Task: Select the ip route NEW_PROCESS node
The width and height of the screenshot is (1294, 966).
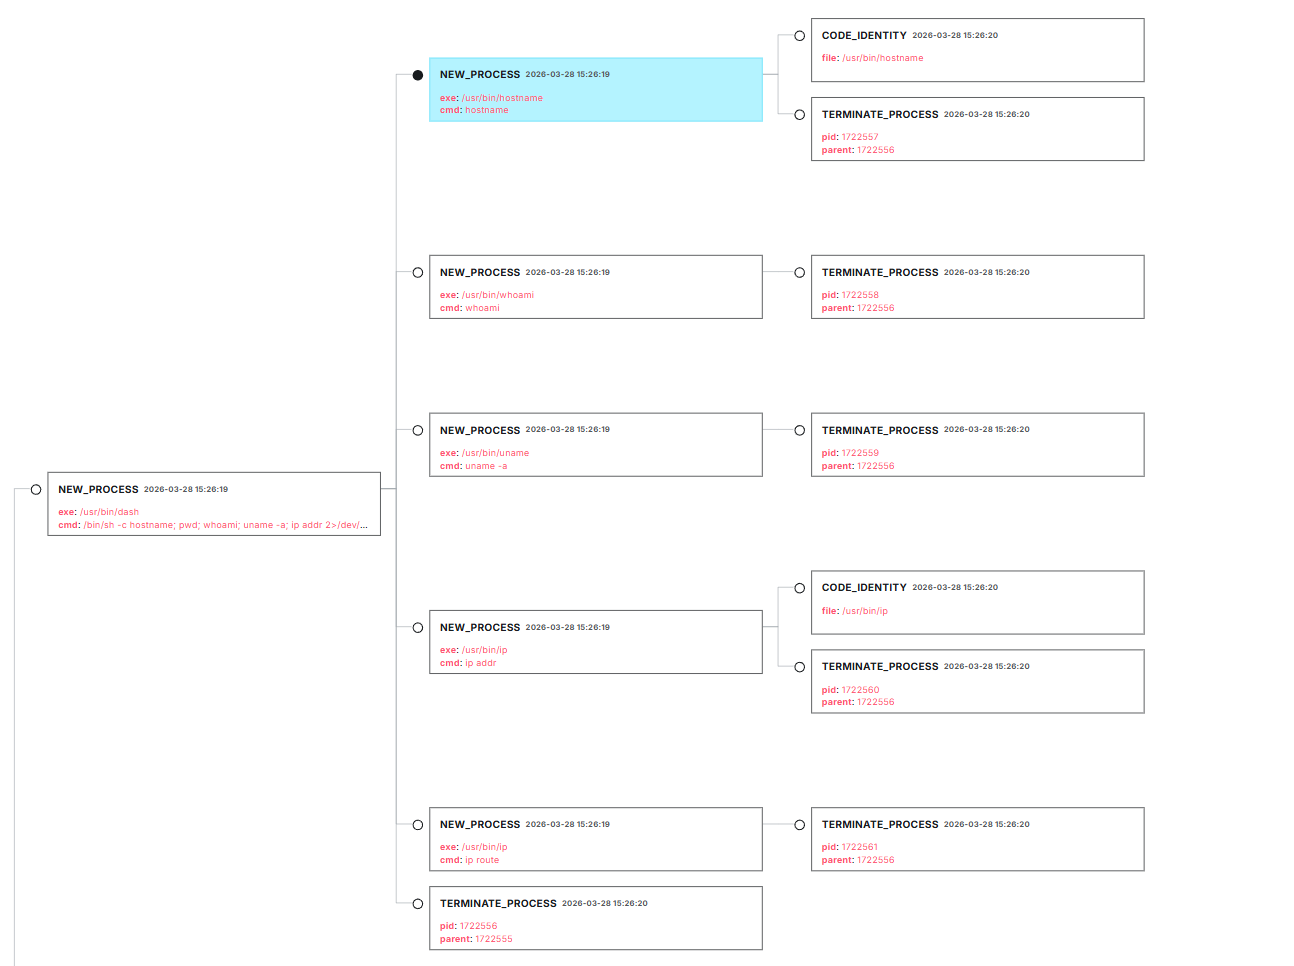Action: [x=596, y=838]
